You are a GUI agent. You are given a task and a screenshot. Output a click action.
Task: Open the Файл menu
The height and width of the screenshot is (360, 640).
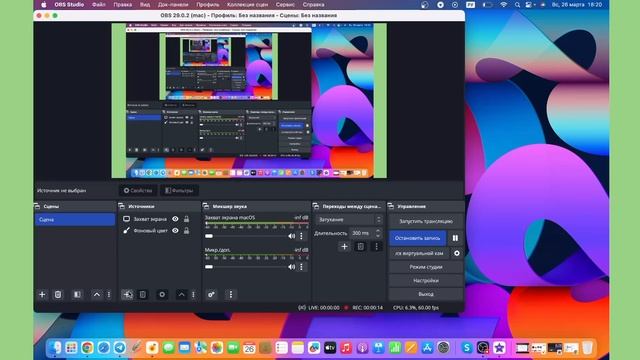98,4
